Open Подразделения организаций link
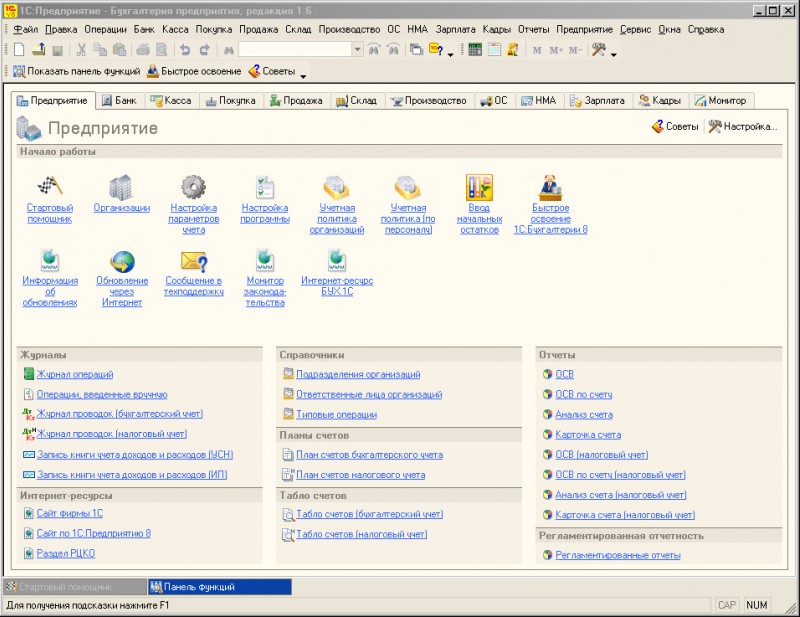Screen dimensions: 800x617 358,374
